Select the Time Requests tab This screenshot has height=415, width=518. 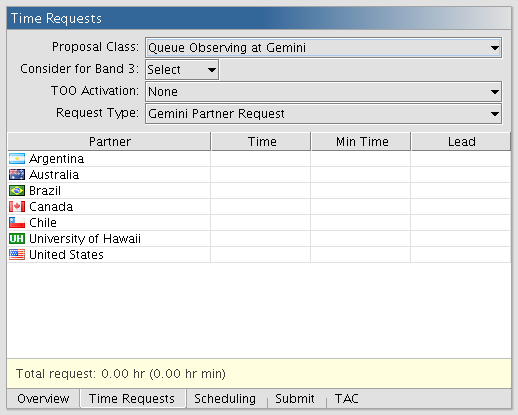click(x=132, y=399)
